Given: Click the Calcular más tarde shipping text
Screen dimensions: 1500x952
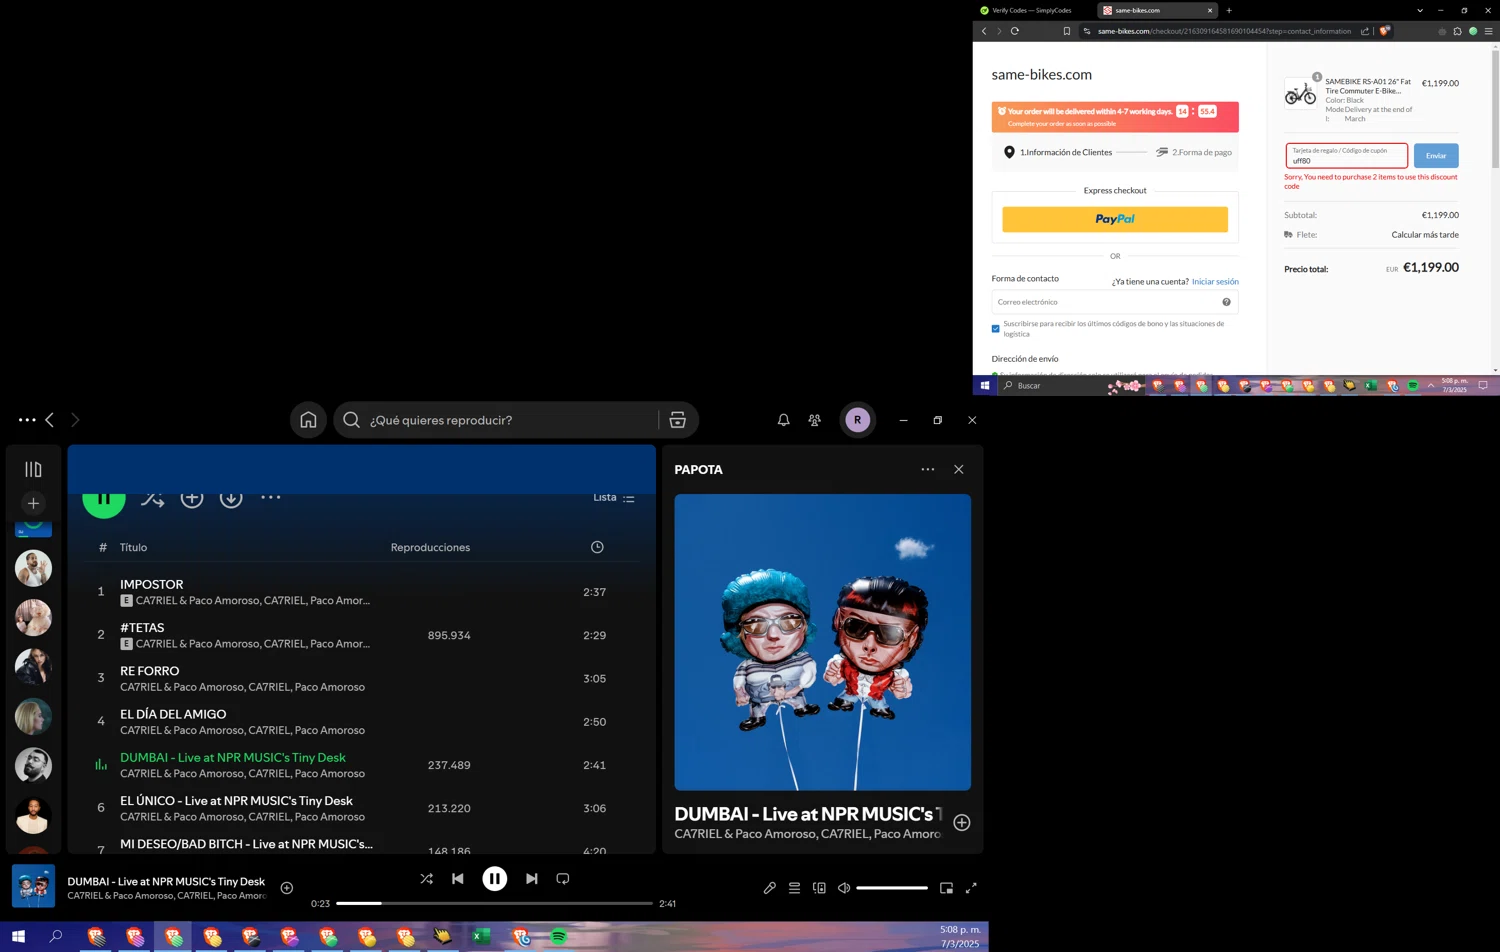Looking at the screenshot, I should [x=1425, y=235].
